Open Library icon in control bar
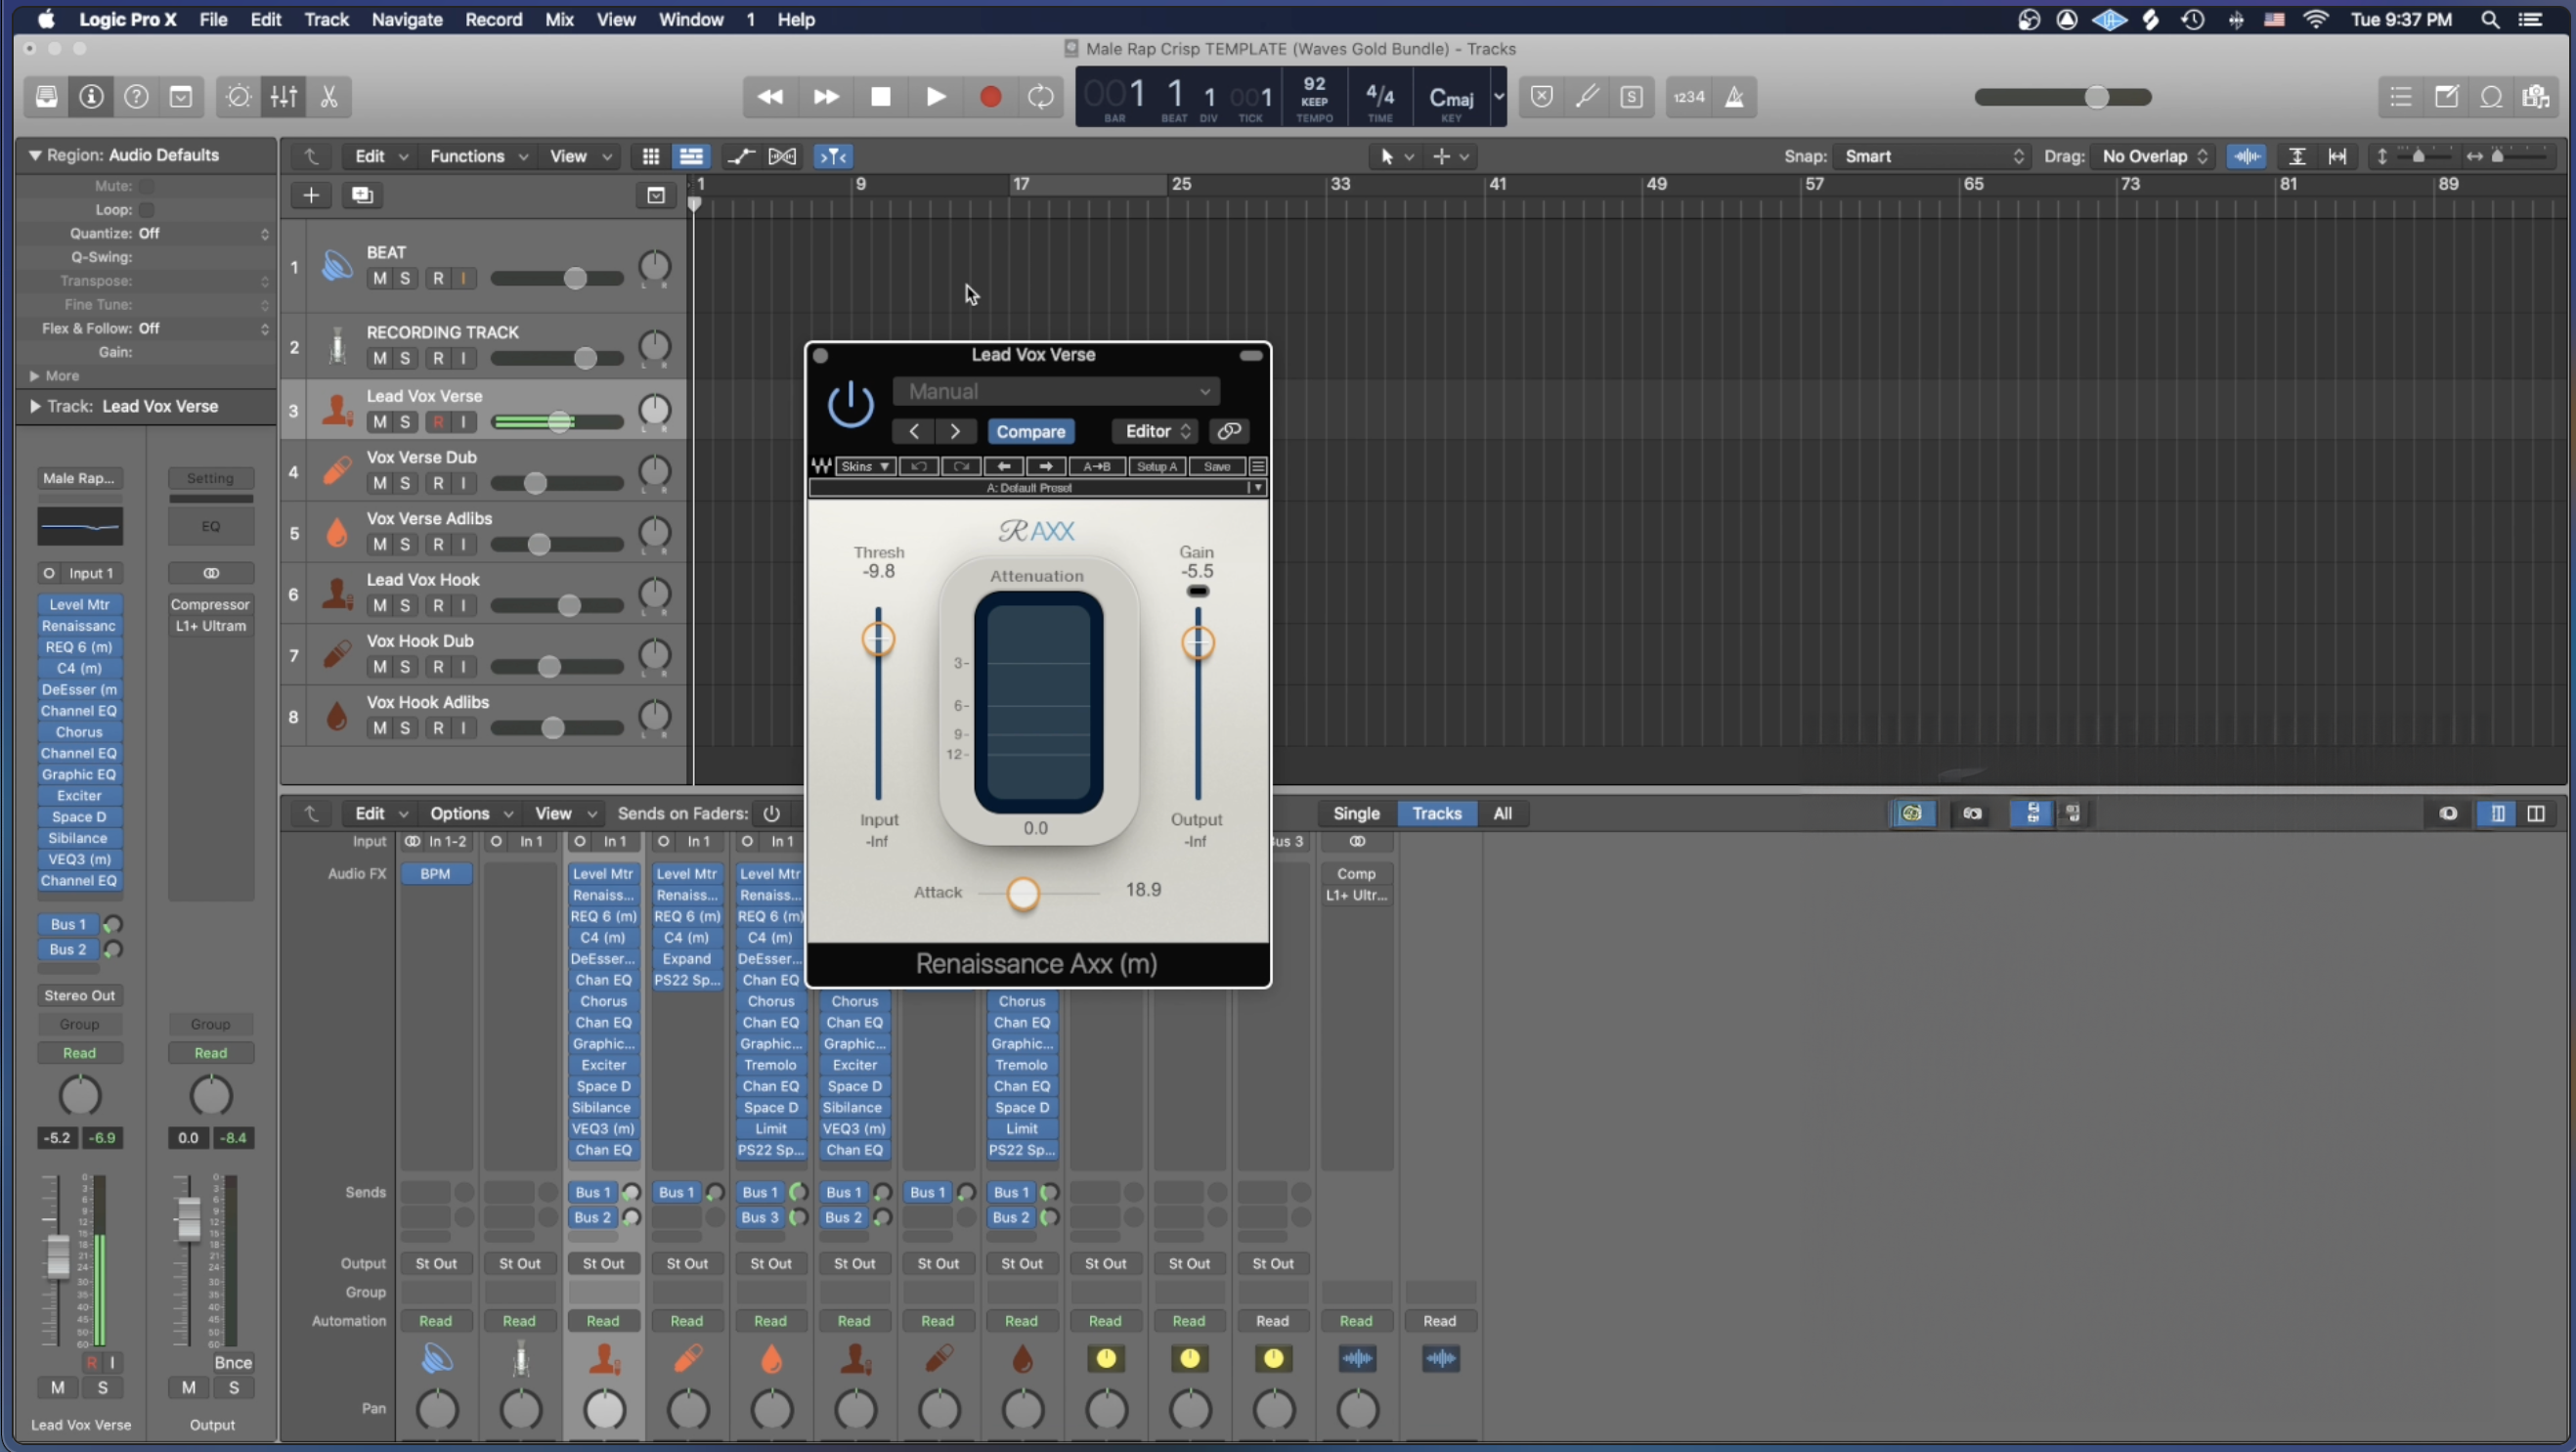Image resolution: width=2576 pixels, height=1452 pixels. click(x=46, y=97)
